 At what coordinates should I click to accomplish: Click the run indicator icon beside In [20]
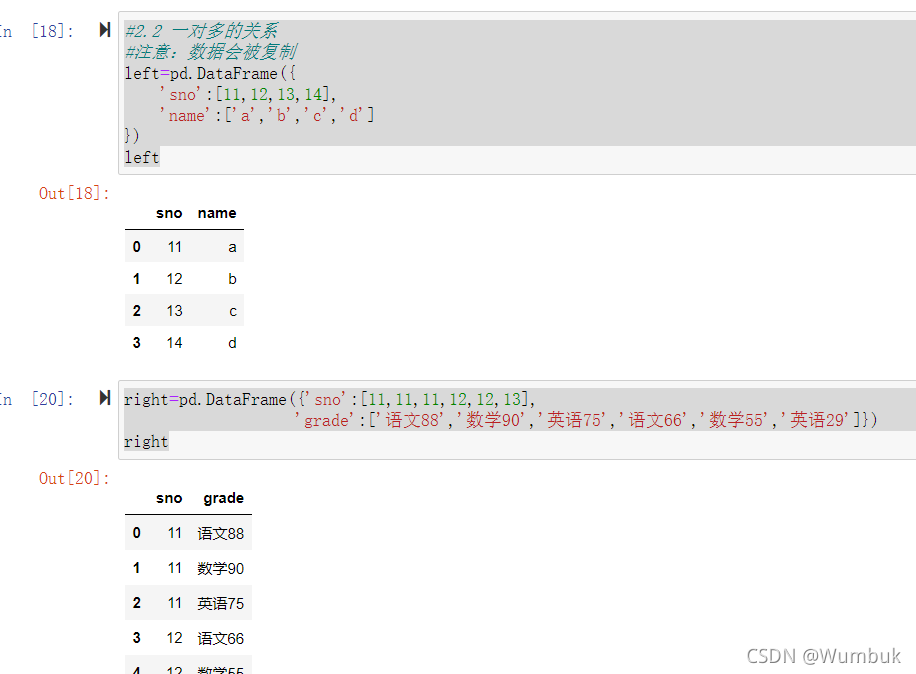coord(104,398)
